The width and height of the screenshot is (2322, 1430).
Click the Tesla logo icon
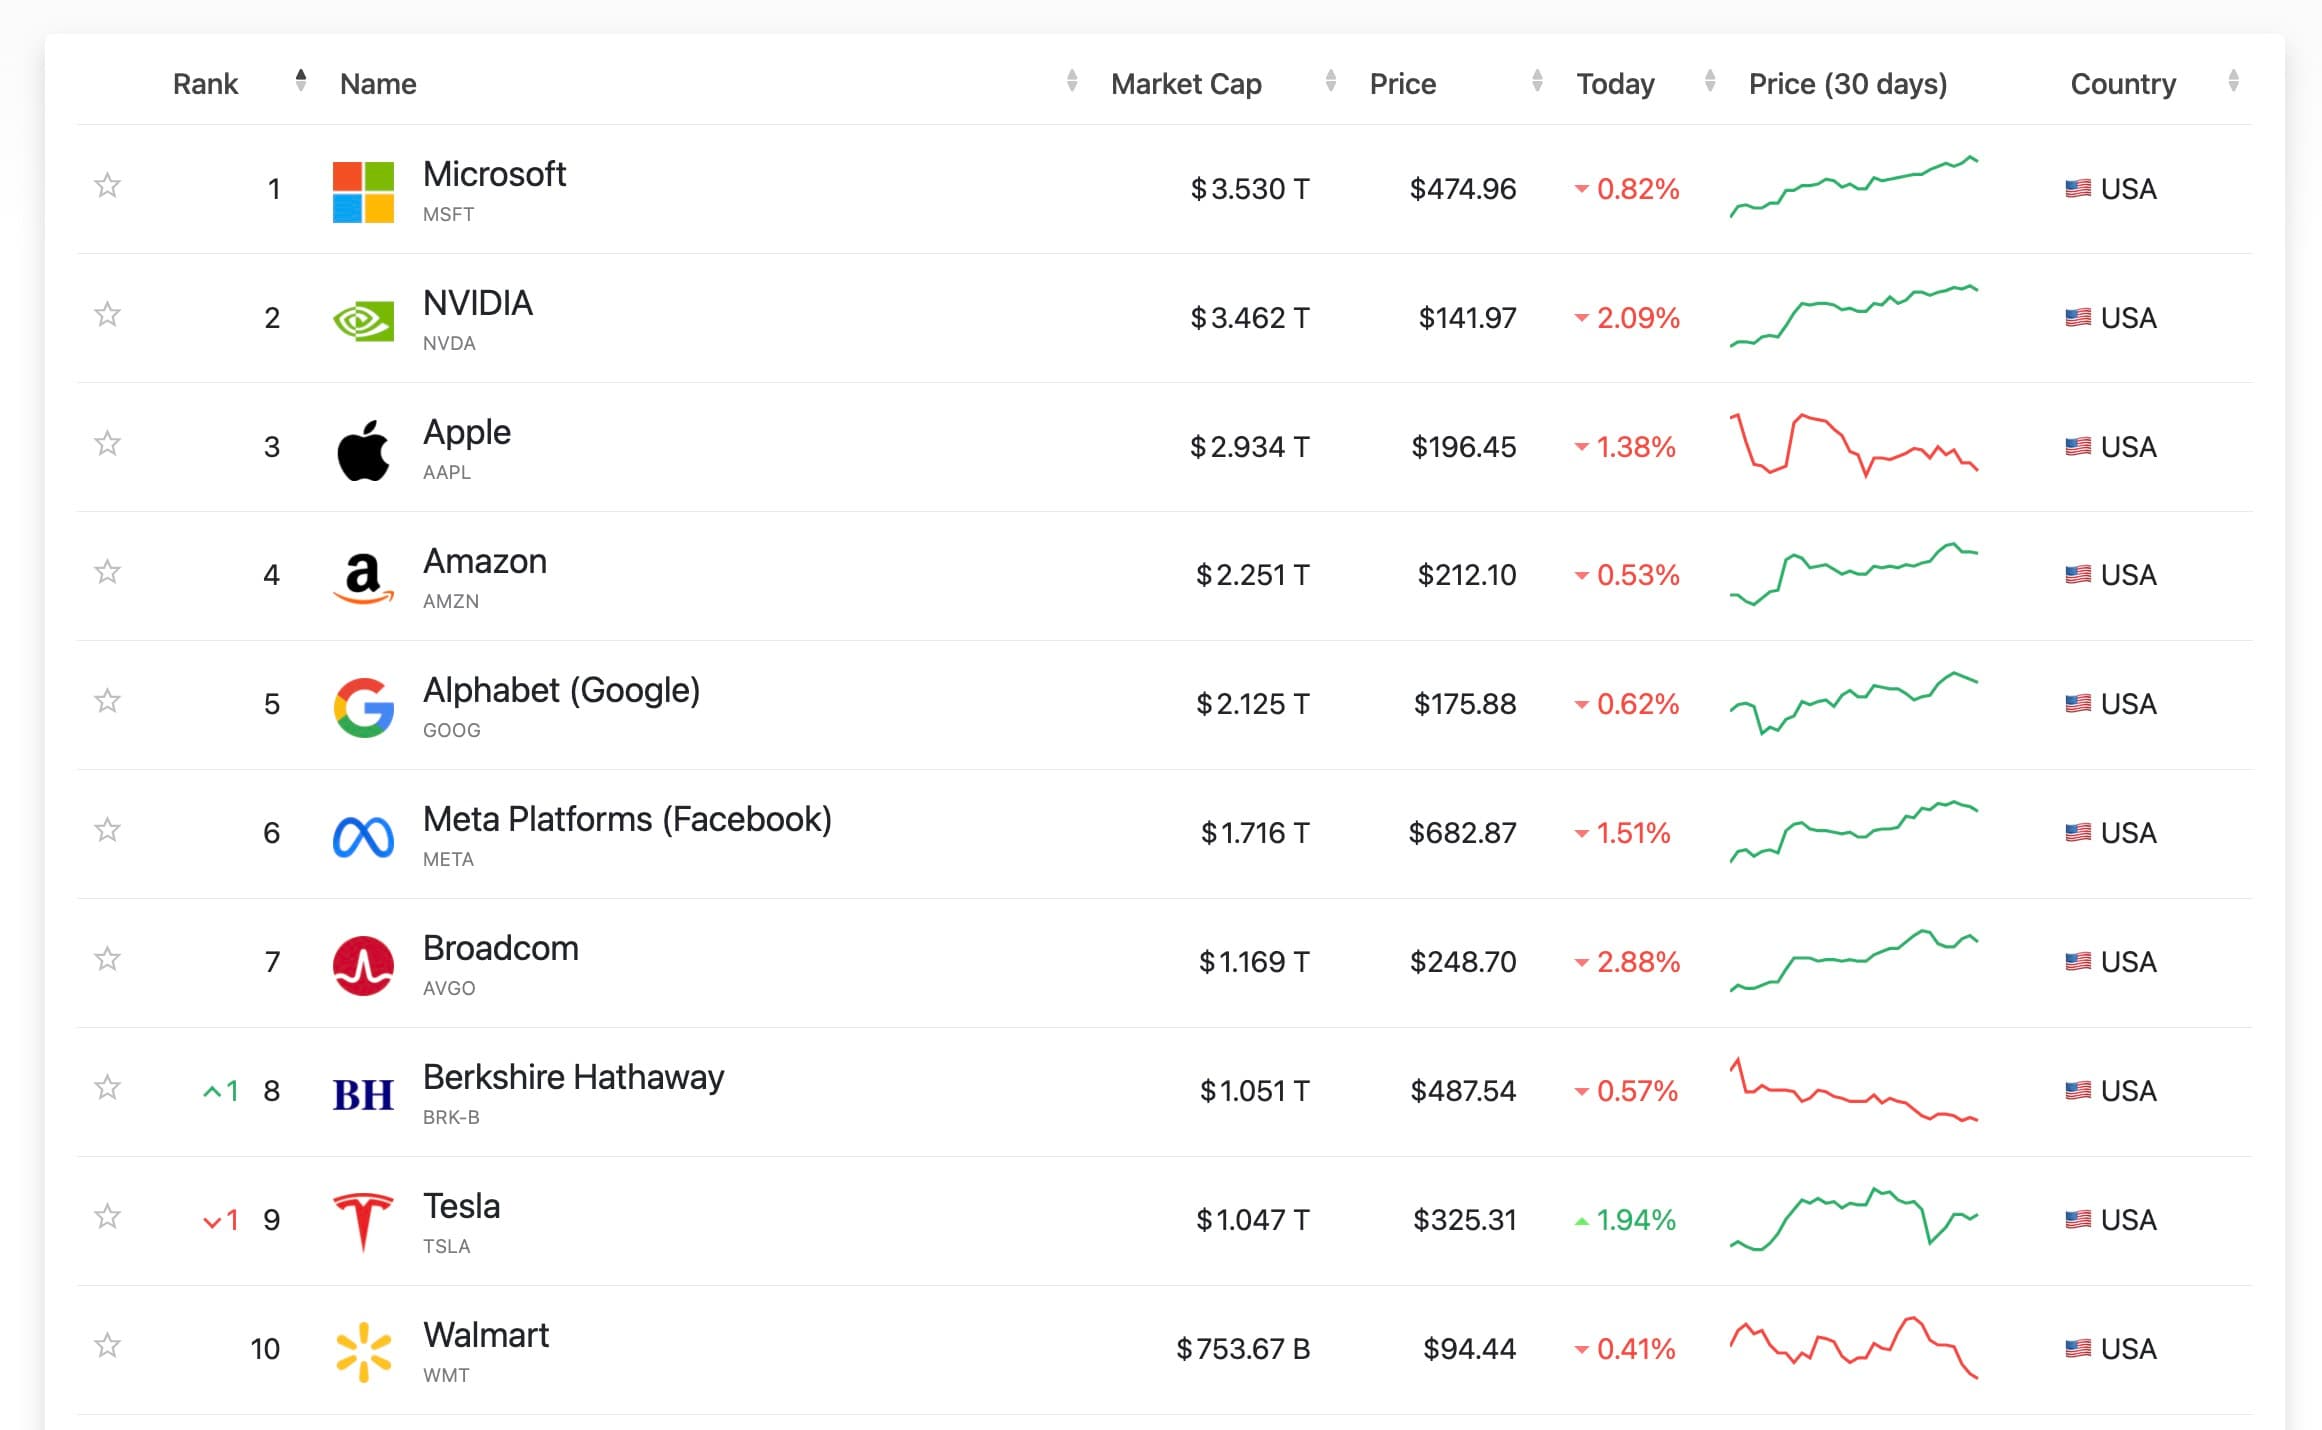click(x=363, y=1222)
